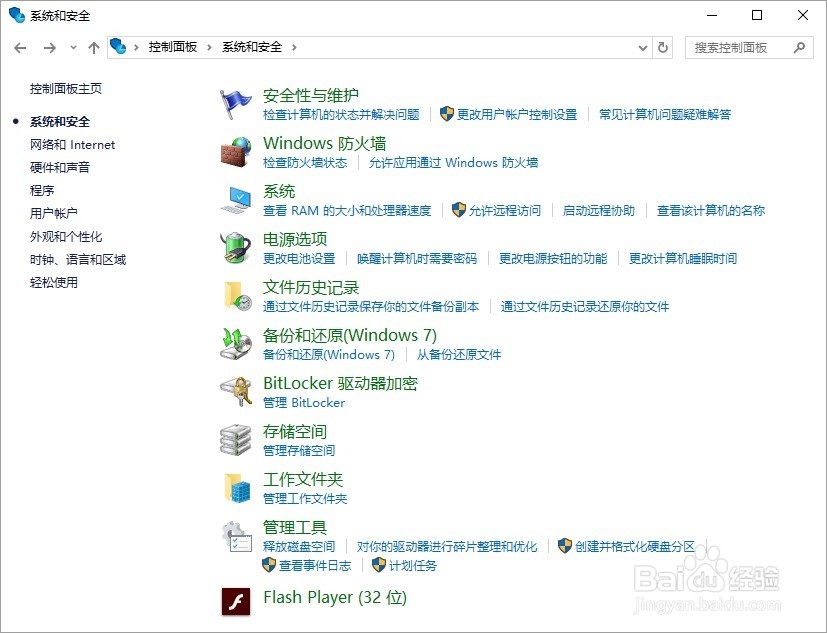Open 安全性与维护 via its flag icon
The image size is (827, 633).
(236, 99)
